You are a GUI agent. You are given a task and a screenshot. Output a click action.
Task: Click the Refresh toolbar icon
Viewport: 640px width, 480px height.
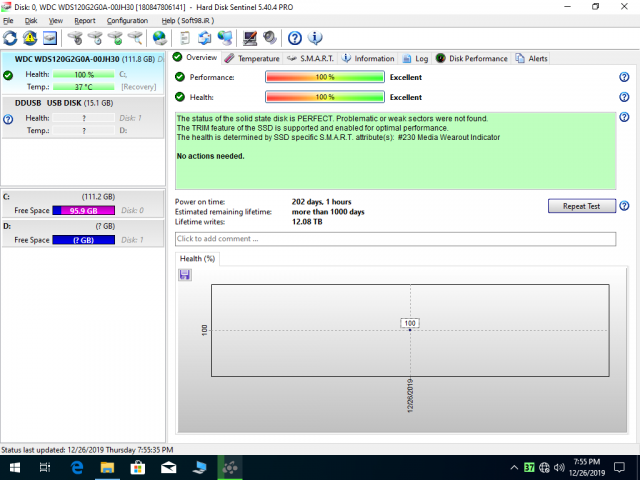[10, 38]
